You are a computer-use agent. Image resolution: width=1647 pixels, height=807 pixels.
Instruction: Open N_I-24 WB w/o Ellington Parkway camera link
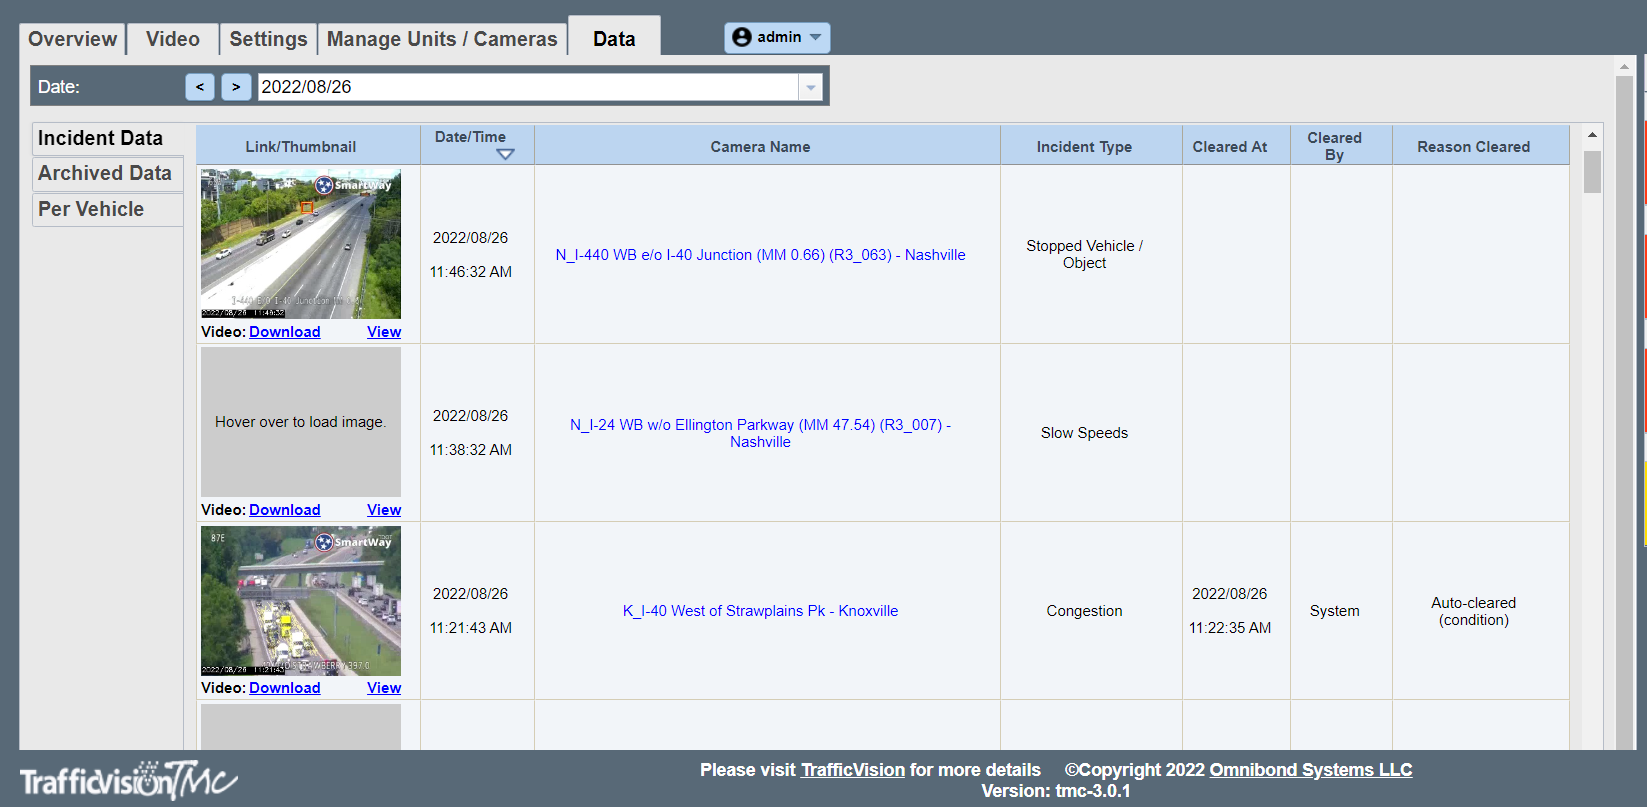tap(760, 433)
